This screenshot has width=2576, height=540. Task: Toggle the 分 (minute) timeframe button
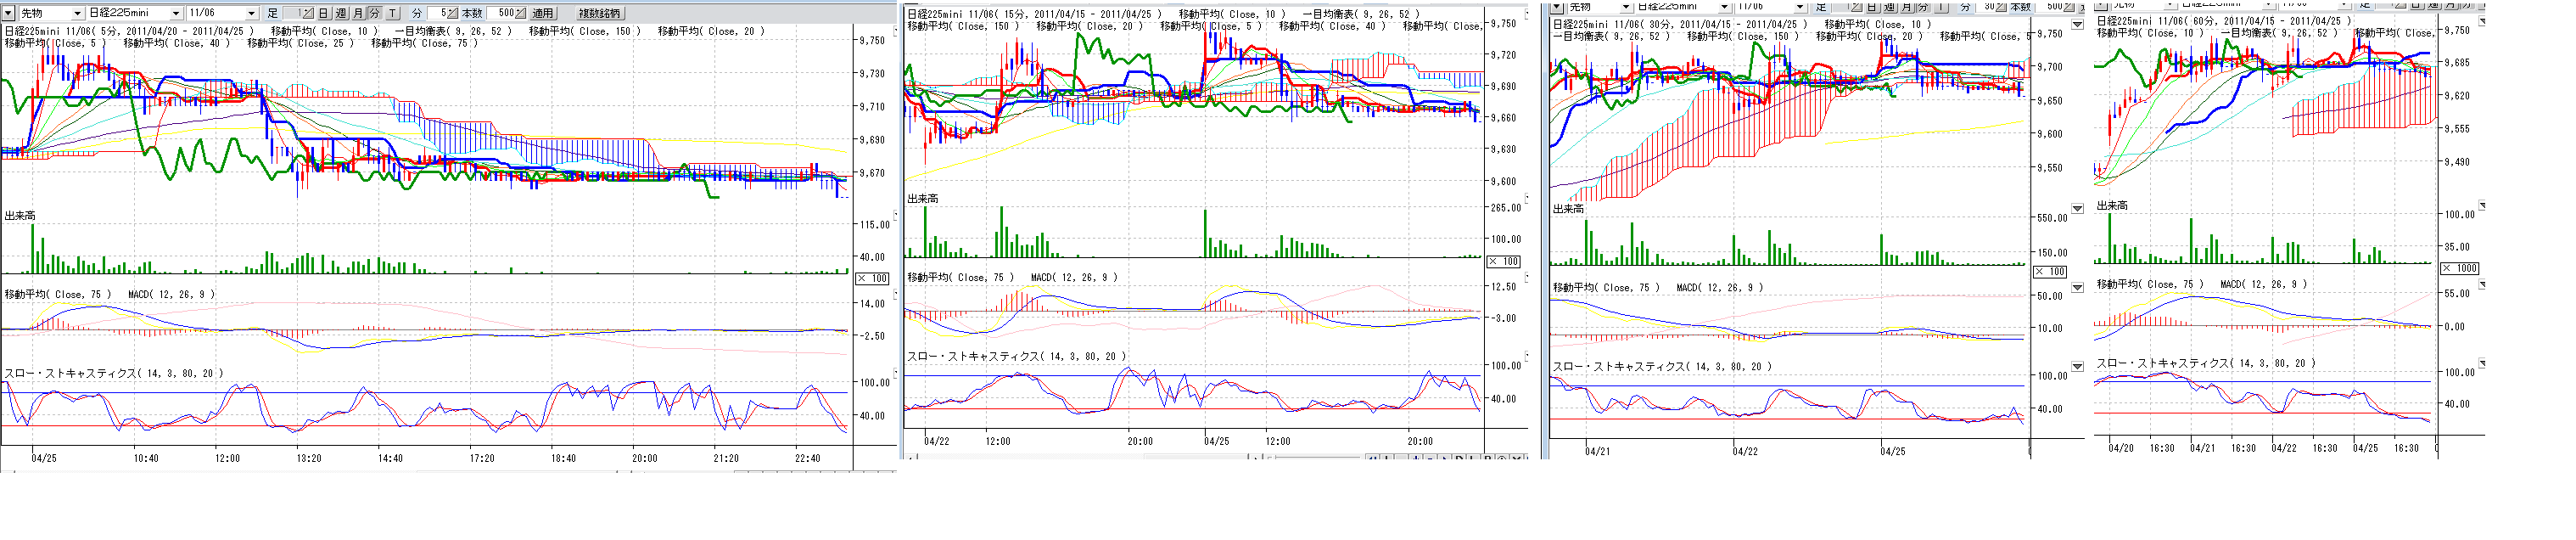pyautogui.click(x=374, y=13)
